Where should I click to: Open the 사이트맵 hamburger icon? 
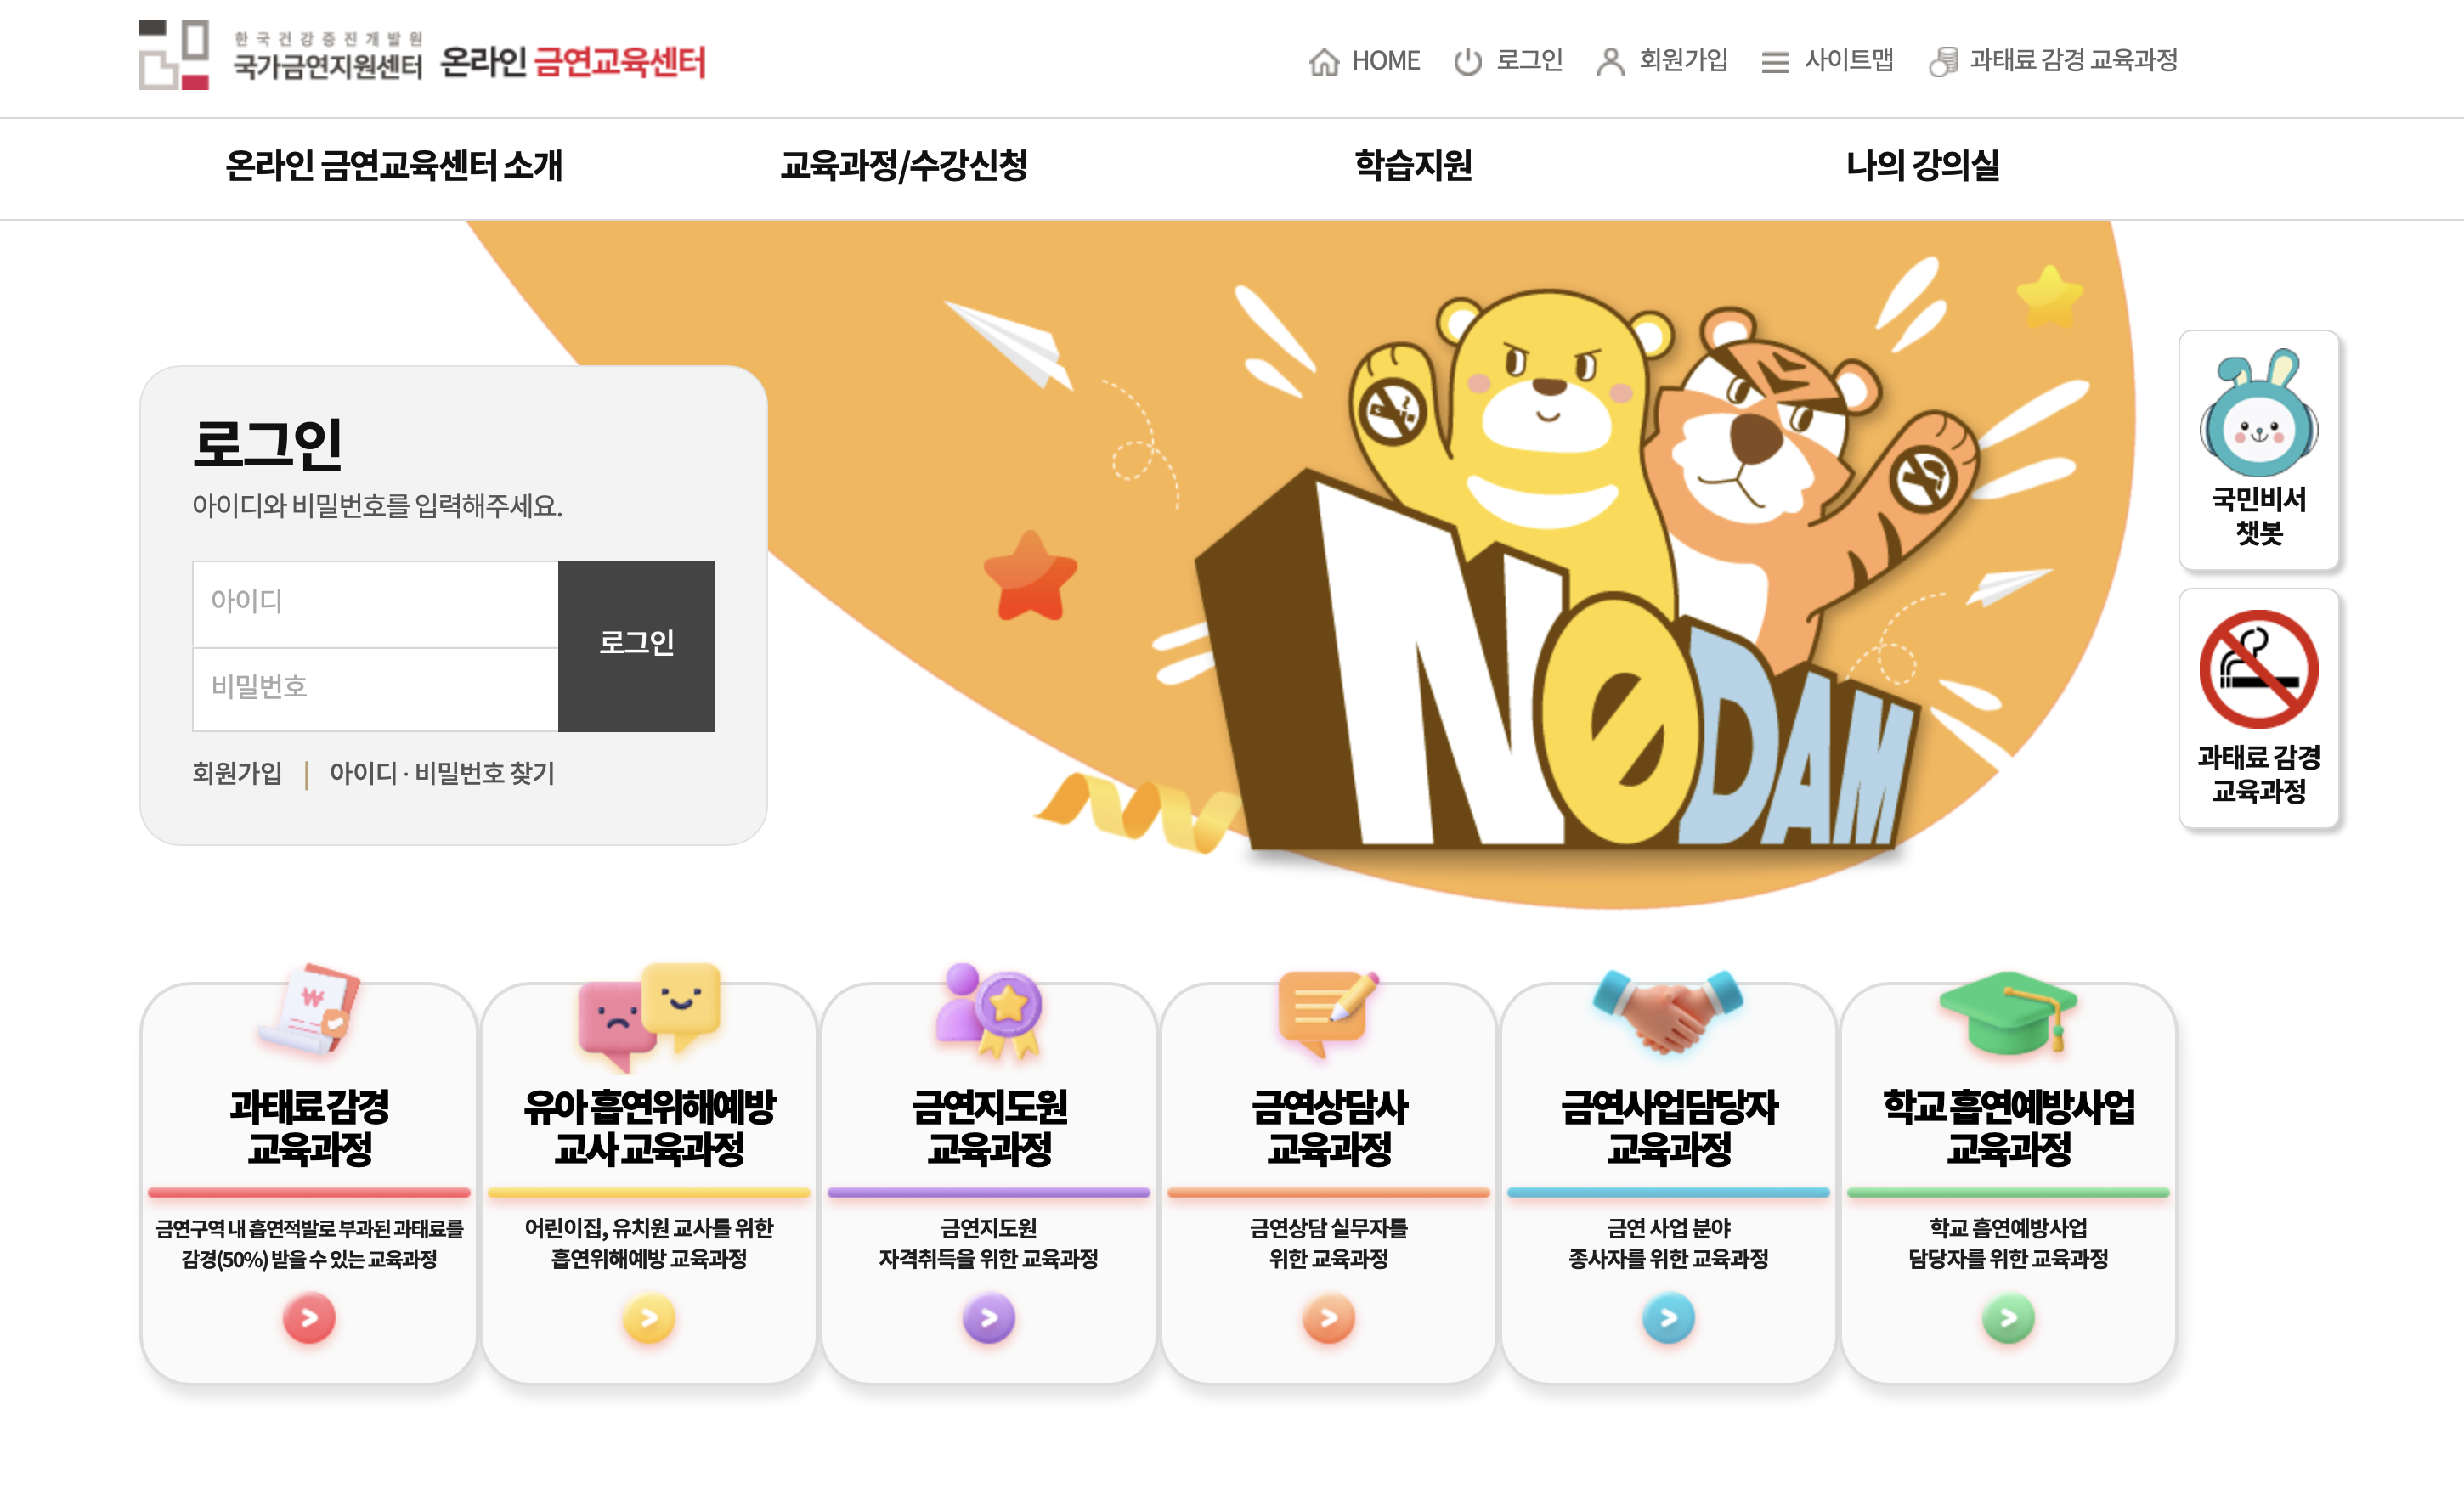point(1775,62)
